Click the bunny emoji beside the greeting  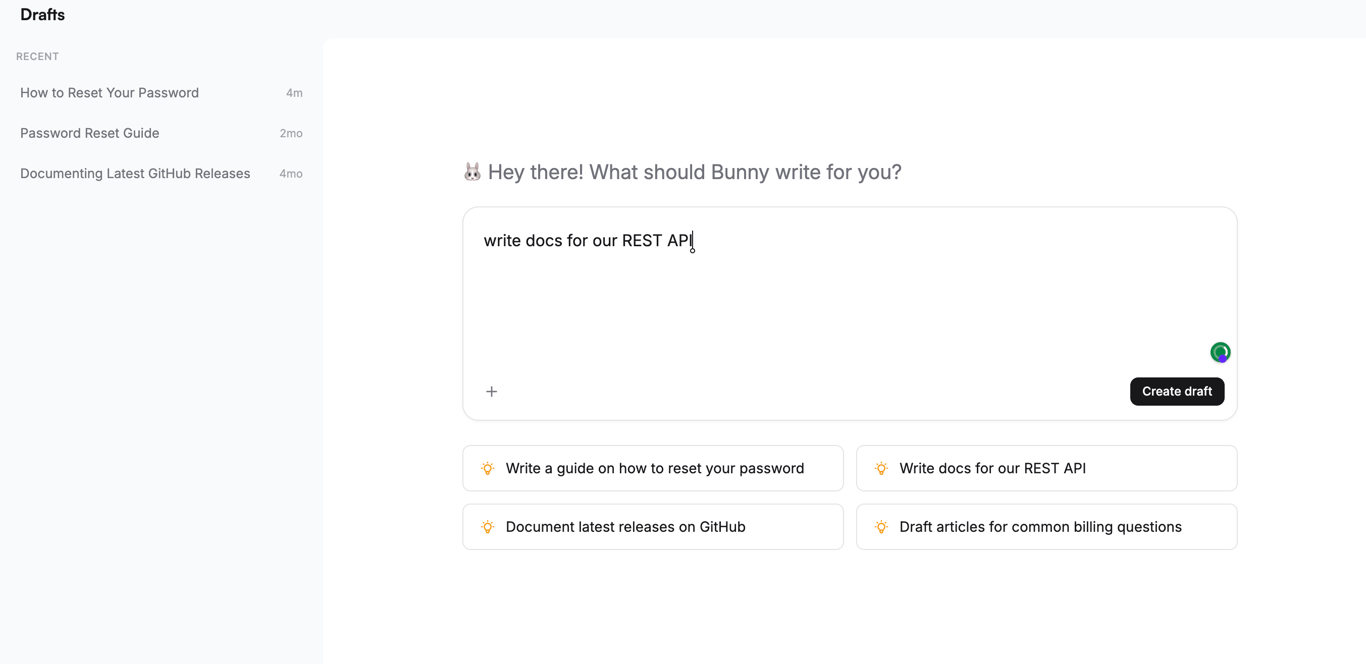point(472,172)
